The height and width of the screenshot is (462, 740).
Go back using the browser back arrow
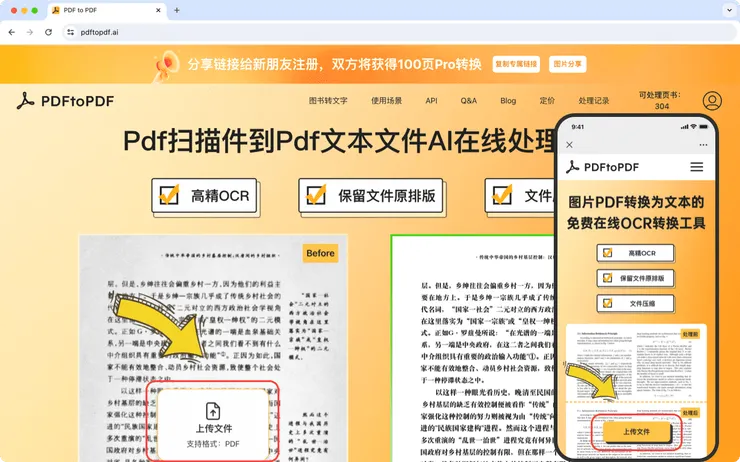[12, 32]
